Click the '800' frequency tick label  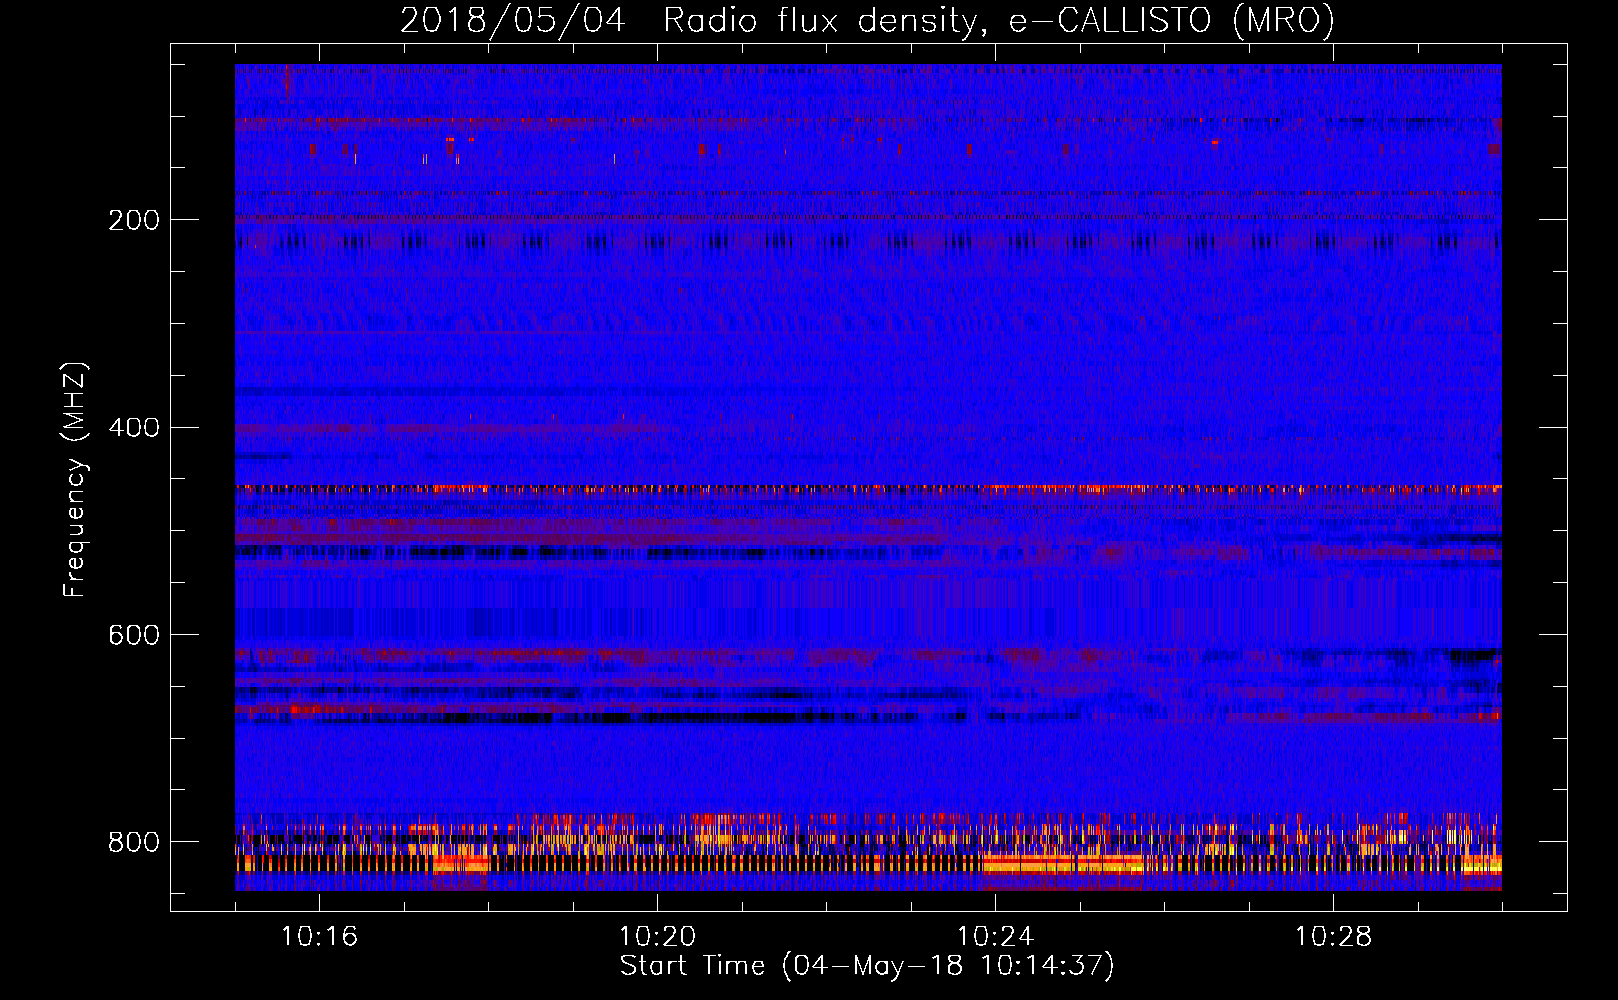click(134, 843)
